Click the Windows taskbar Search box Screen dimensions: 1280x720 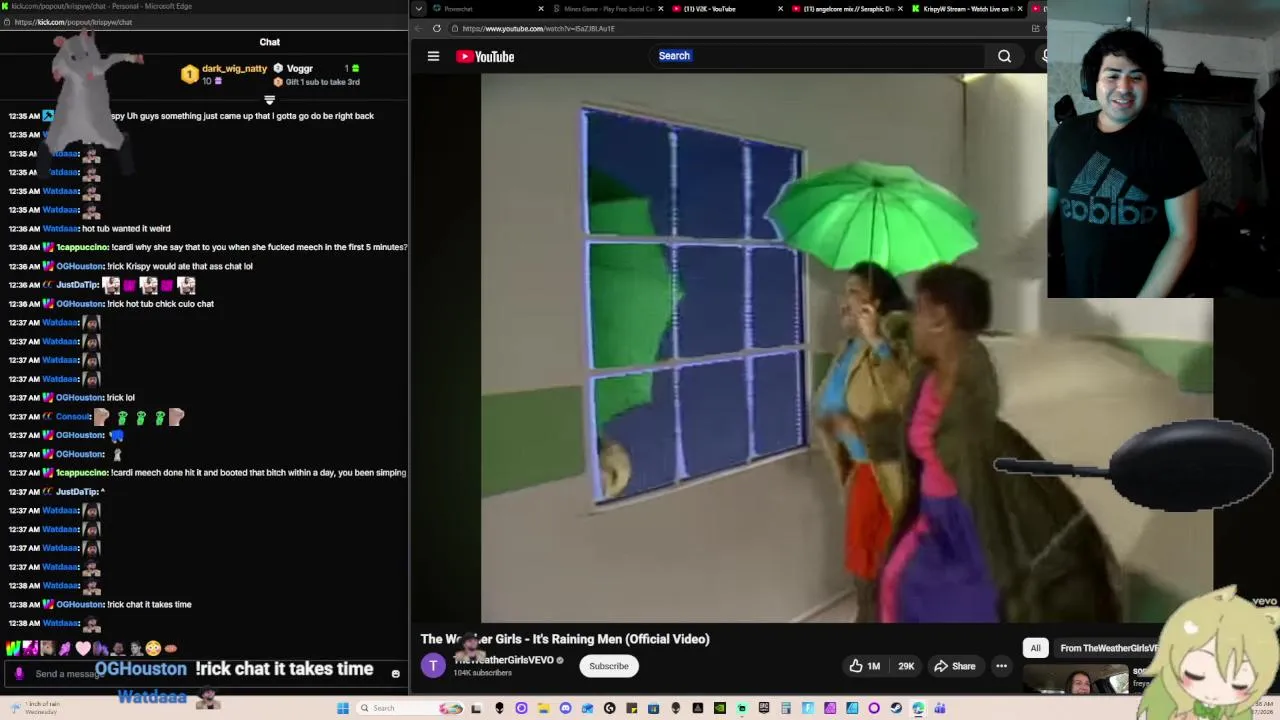click(410, 708)
